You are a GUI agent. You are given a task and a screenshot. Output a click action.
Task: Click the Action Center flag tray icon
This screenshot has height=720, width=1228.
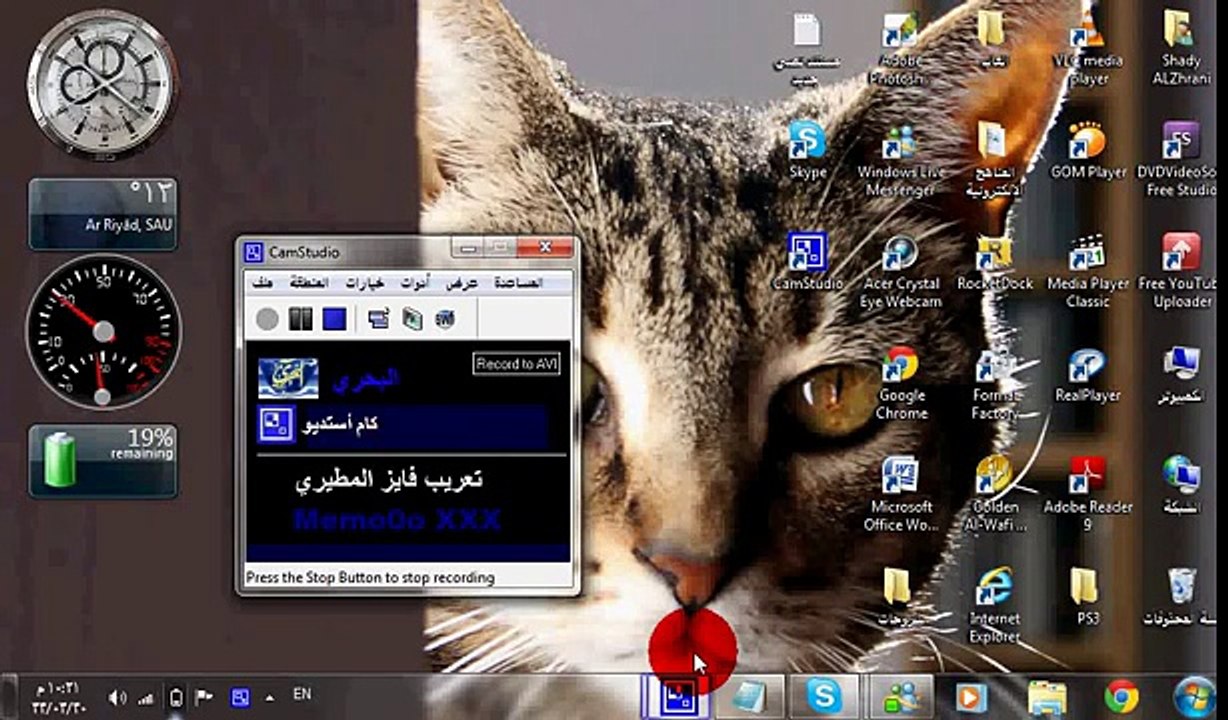point(204,697)
